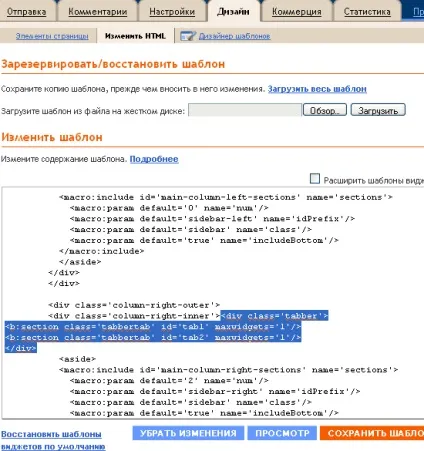
Task: Click the <aside> opening tag line
Action: 77,359
